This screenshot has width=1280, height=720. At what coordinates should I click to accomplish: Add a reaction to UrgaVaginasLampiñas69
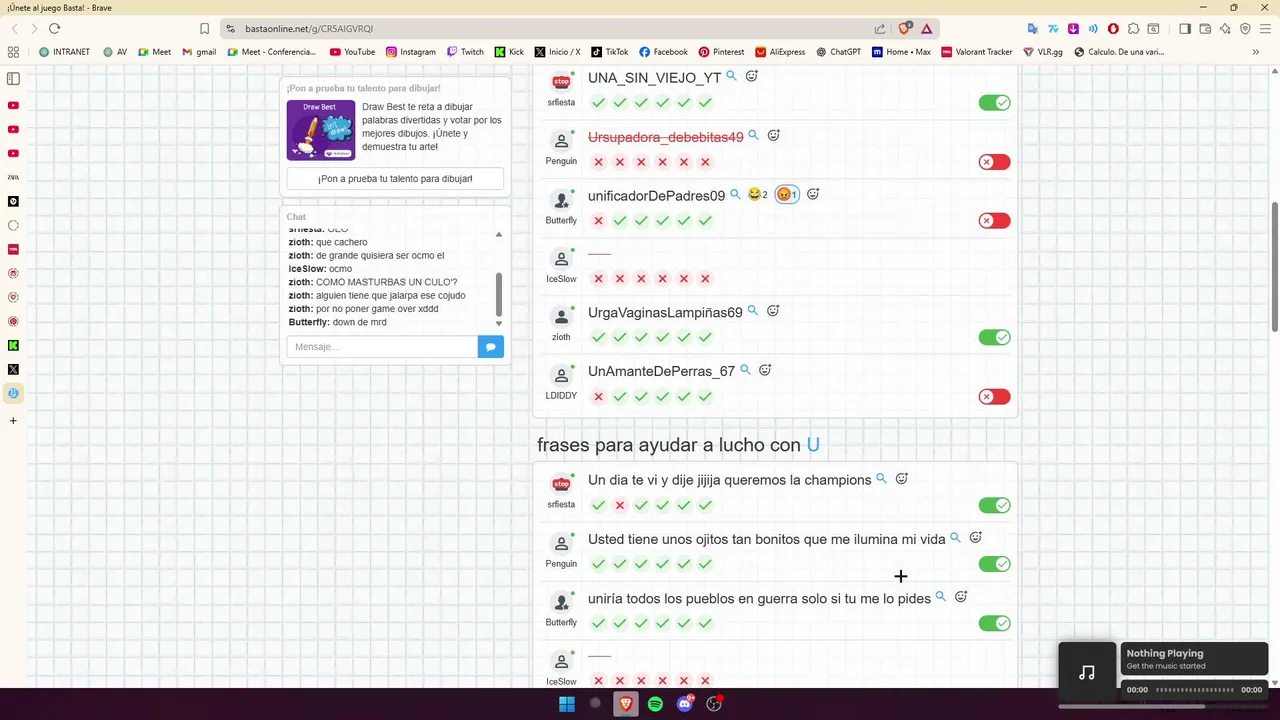[773, 311]
